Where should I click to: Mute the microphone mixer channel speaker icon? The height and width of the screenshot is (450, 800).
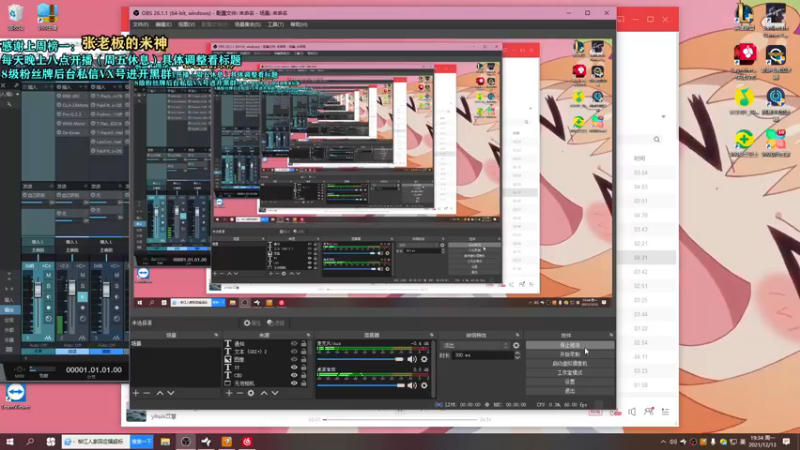(412, 359)
